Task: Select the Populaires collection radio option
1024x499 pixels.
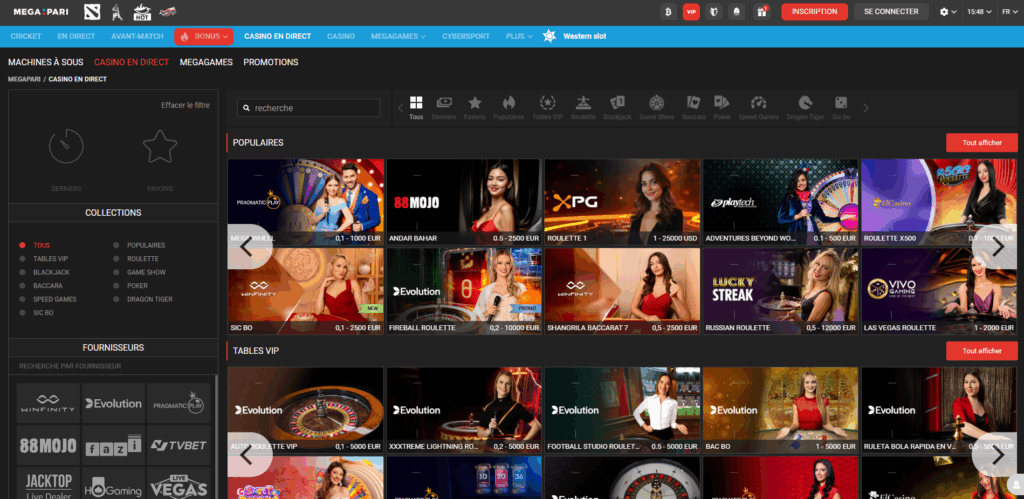Action: point(116,246)
